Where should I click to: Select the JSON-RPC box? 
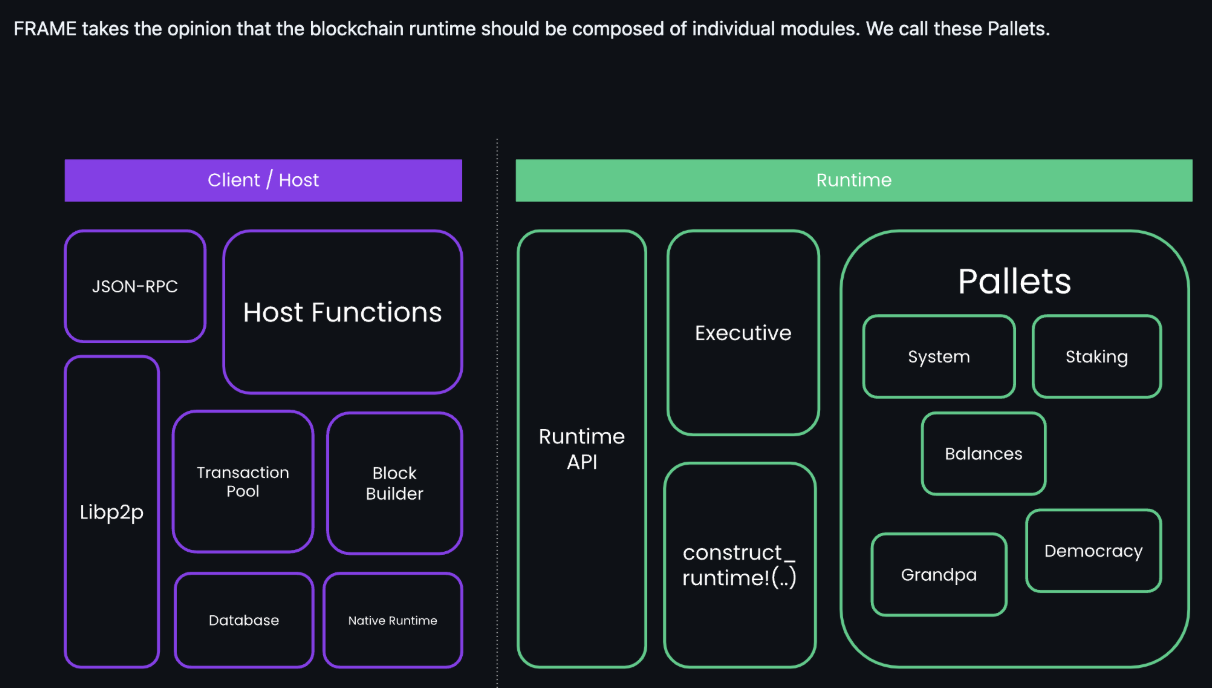pos(135,286)
